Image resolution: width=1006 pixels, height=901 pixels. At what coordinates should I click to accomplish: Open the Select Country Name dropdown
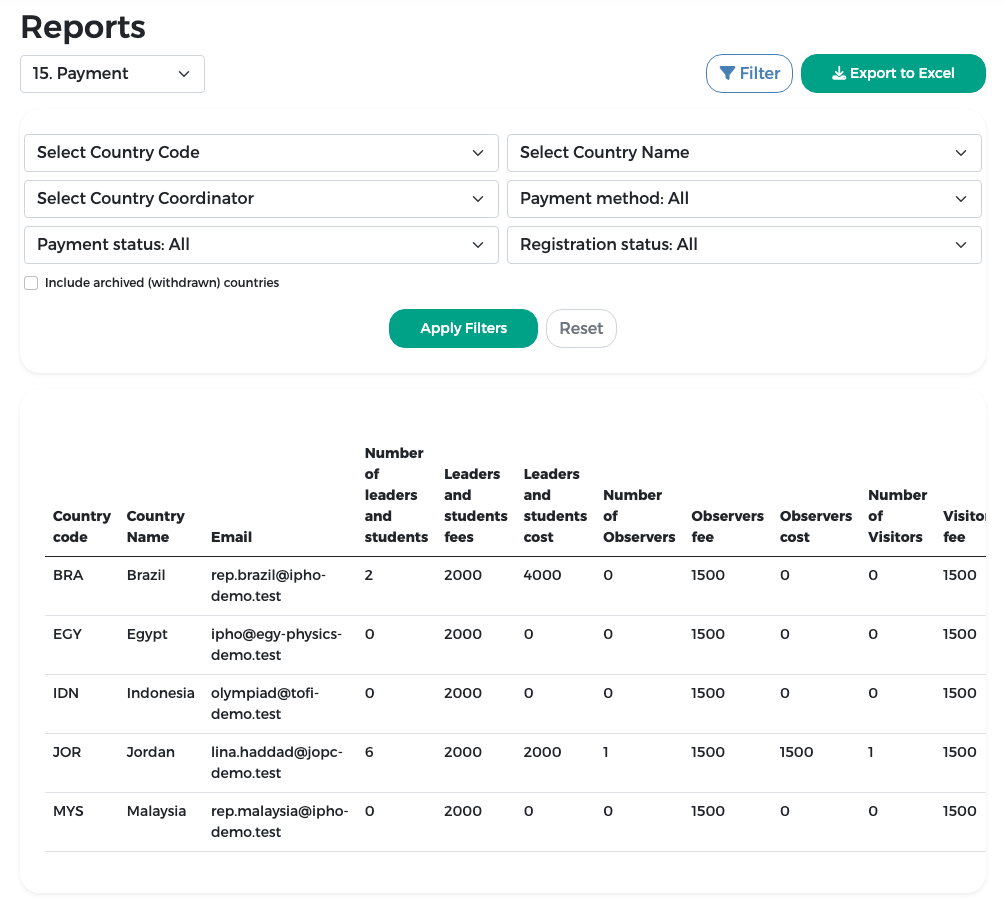tap(744, 153)
